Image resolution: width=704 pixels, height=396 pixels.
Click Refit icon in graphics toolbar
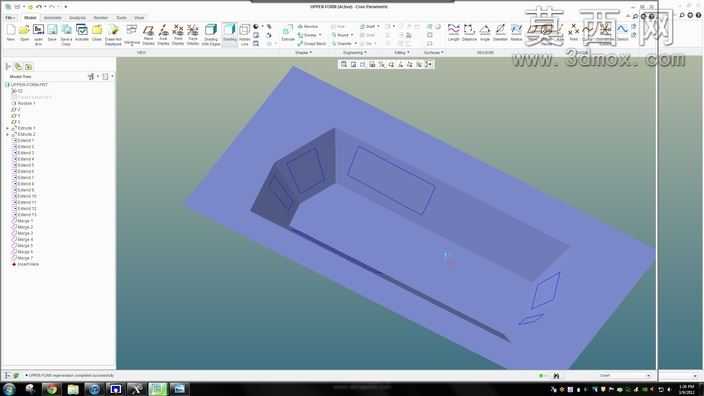[x=344, y=65]
